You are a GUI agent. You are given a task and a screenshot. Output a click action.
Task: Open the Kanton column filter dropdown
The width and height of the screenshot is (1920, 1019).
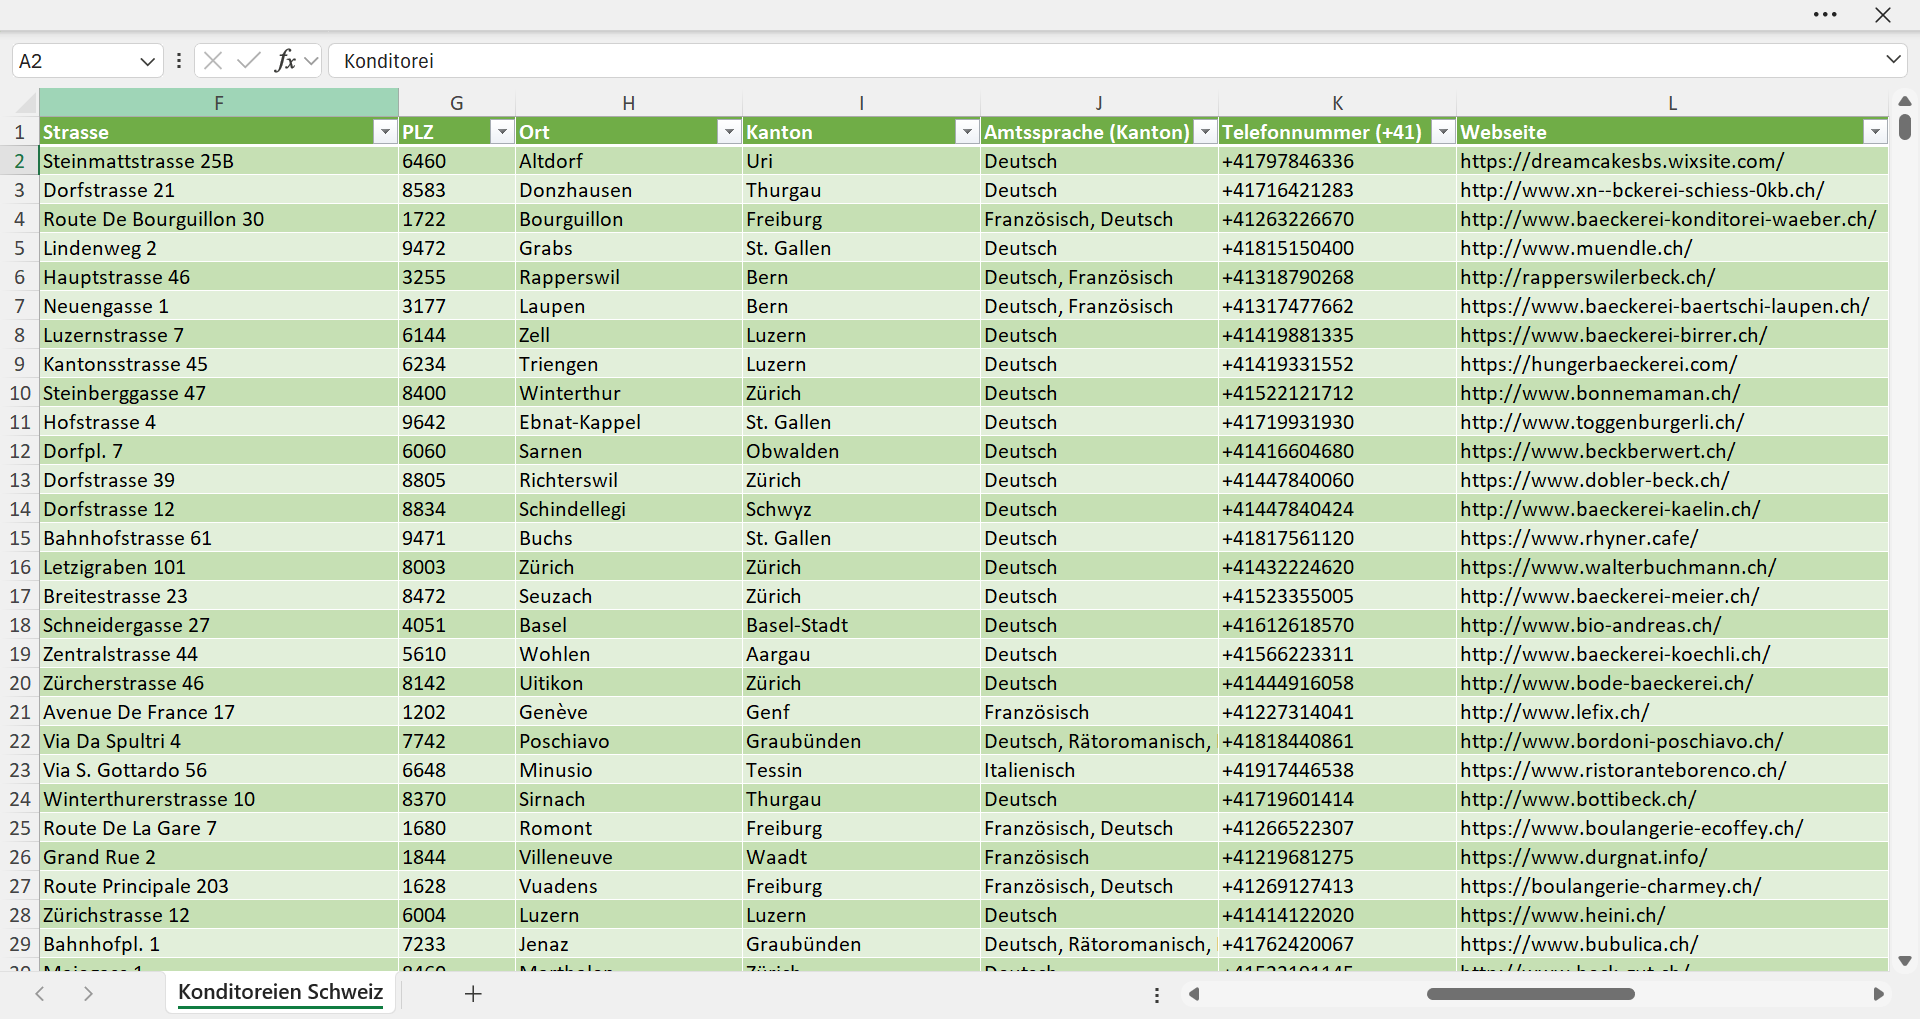pos(966,132)
